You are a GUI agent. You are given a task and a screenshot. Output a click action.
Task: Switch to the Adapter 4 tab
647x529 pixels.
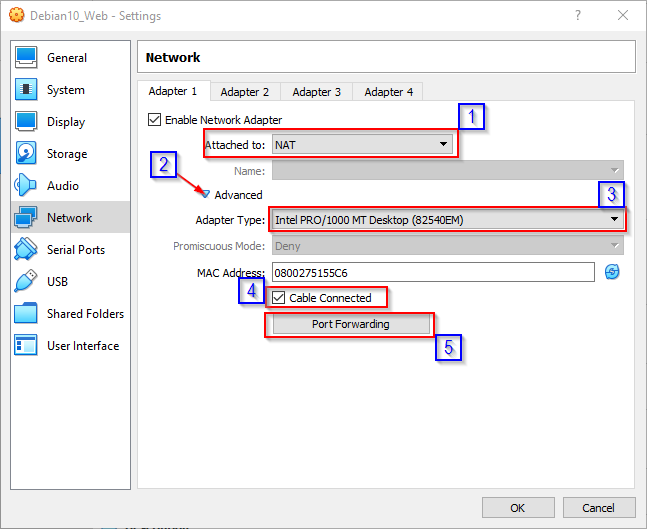(x=388, y=92)
